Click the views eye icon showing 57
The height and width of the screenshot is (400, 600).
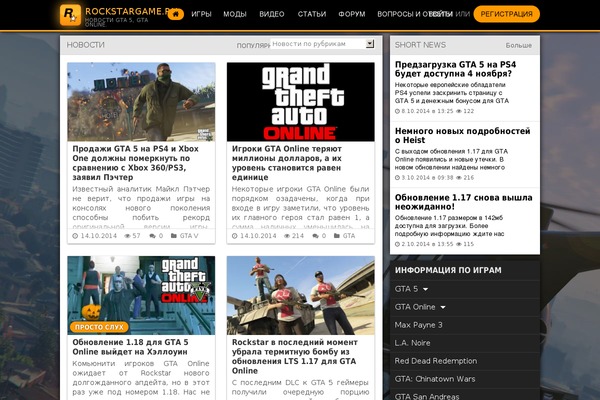click(127, 236)
